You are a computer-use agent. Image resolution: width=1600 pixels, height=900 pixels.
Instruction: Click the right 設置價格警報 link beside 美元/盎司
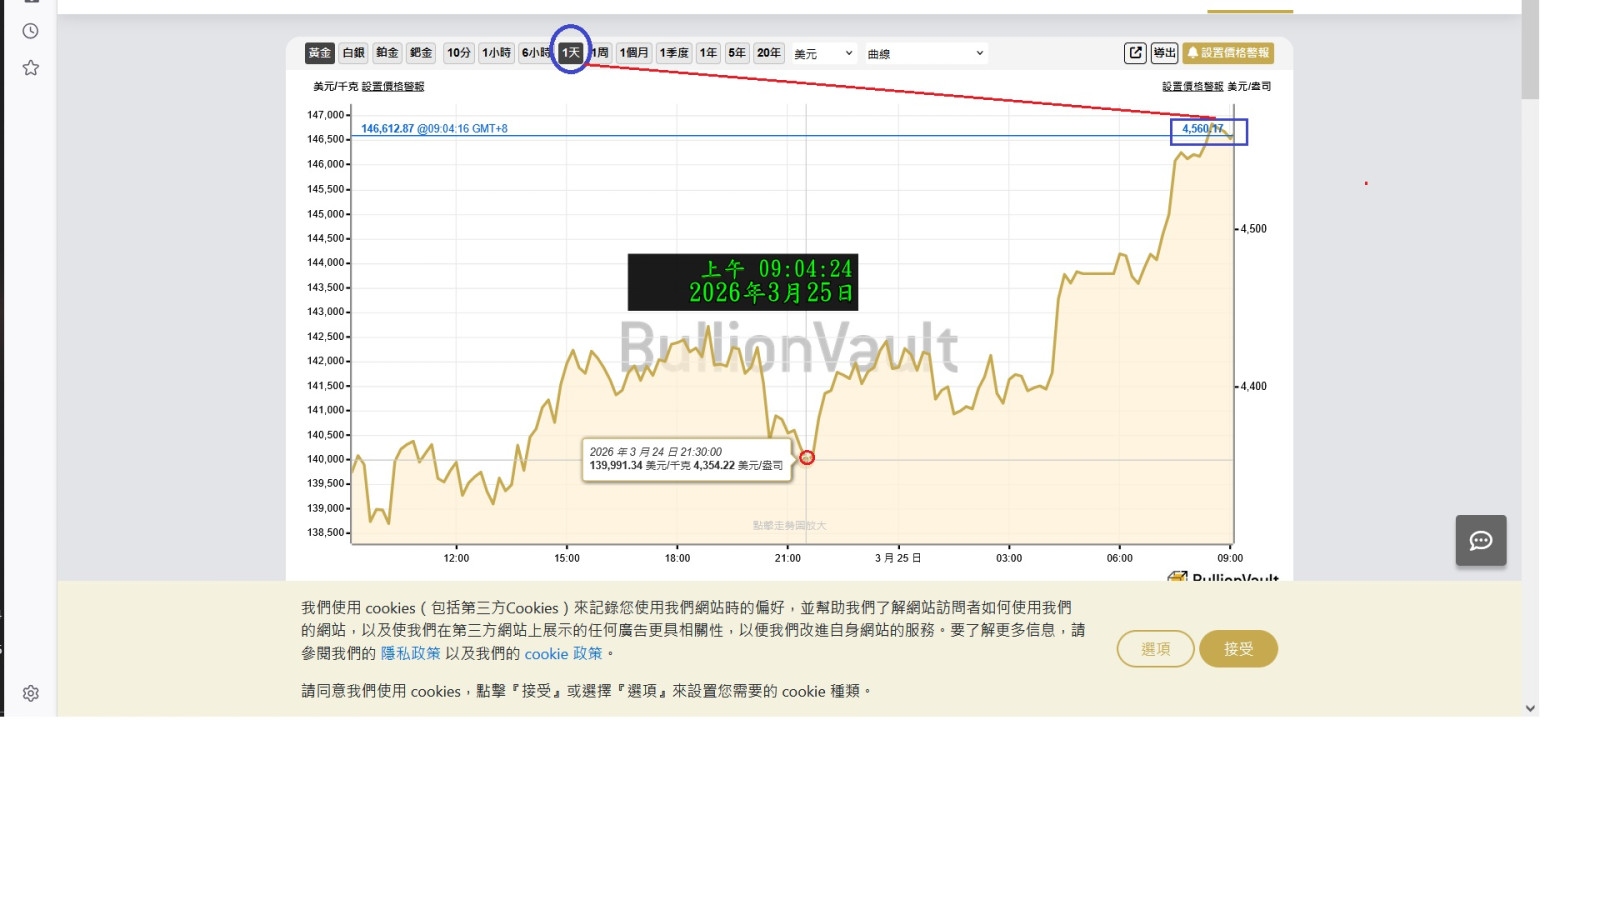tap(1193, 87)
